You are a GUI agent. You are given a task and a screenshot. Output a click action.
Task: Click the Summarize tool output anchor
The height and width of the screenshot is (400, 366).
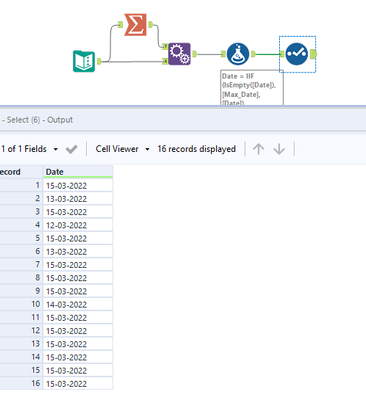[150, 24]
